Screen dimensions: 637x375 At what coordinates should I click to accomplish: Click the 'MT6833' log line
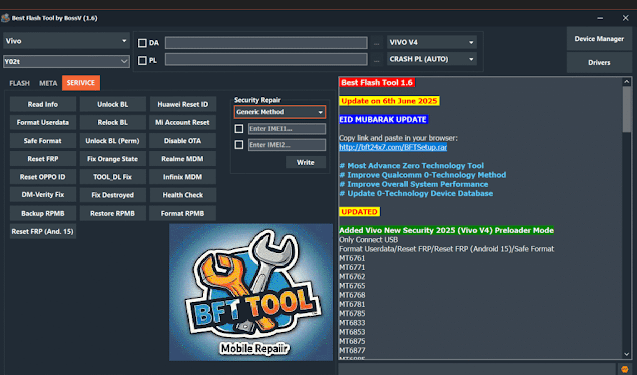click(x=352, y=323)
